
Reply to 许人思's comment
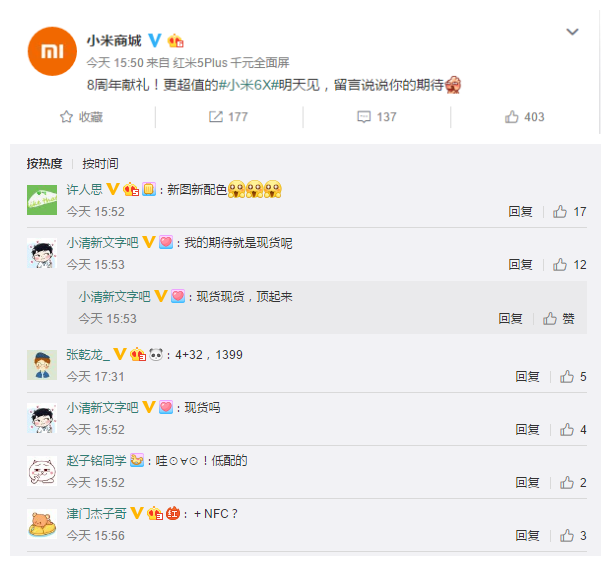point(520,212)
